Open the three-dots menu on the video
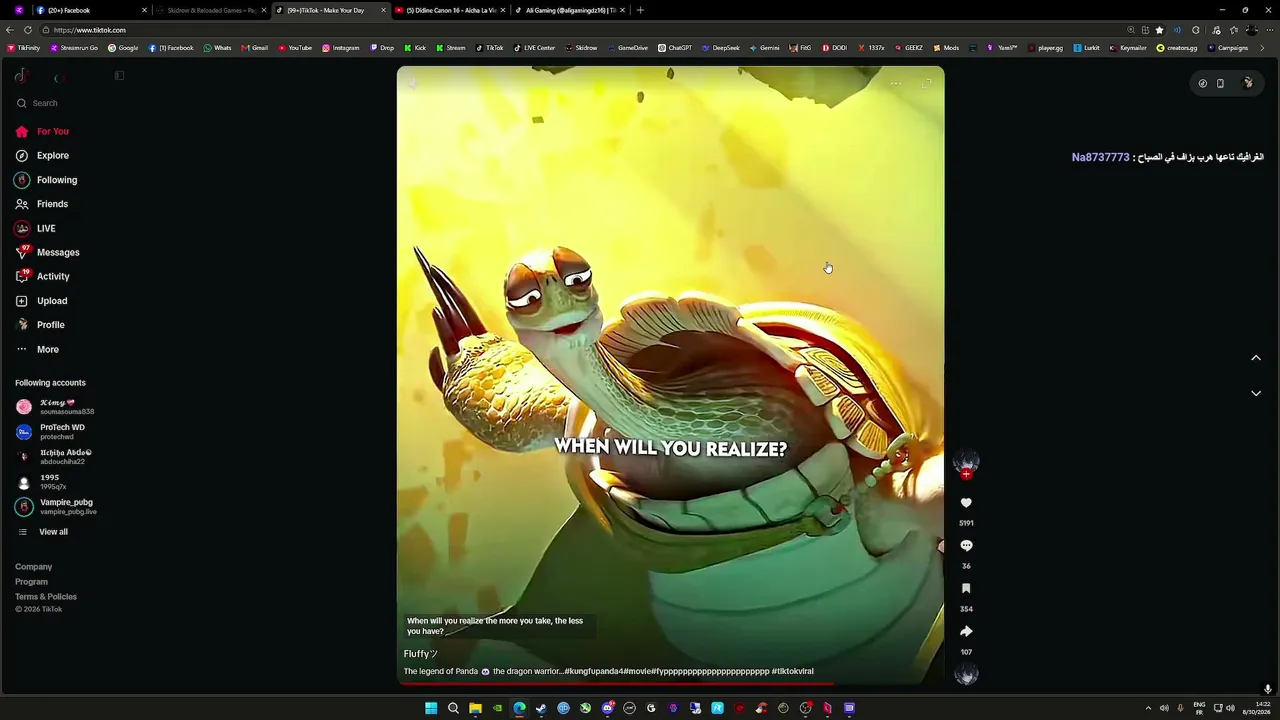 [x=896, y=83]
